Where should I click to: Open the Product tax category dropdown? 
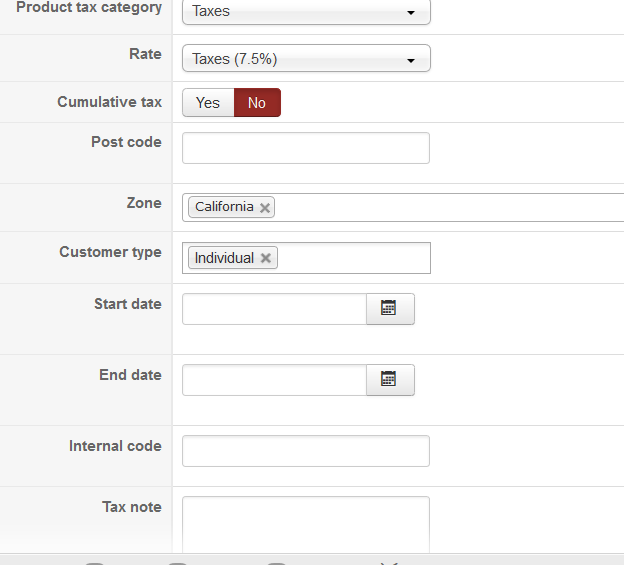point(306,12)
